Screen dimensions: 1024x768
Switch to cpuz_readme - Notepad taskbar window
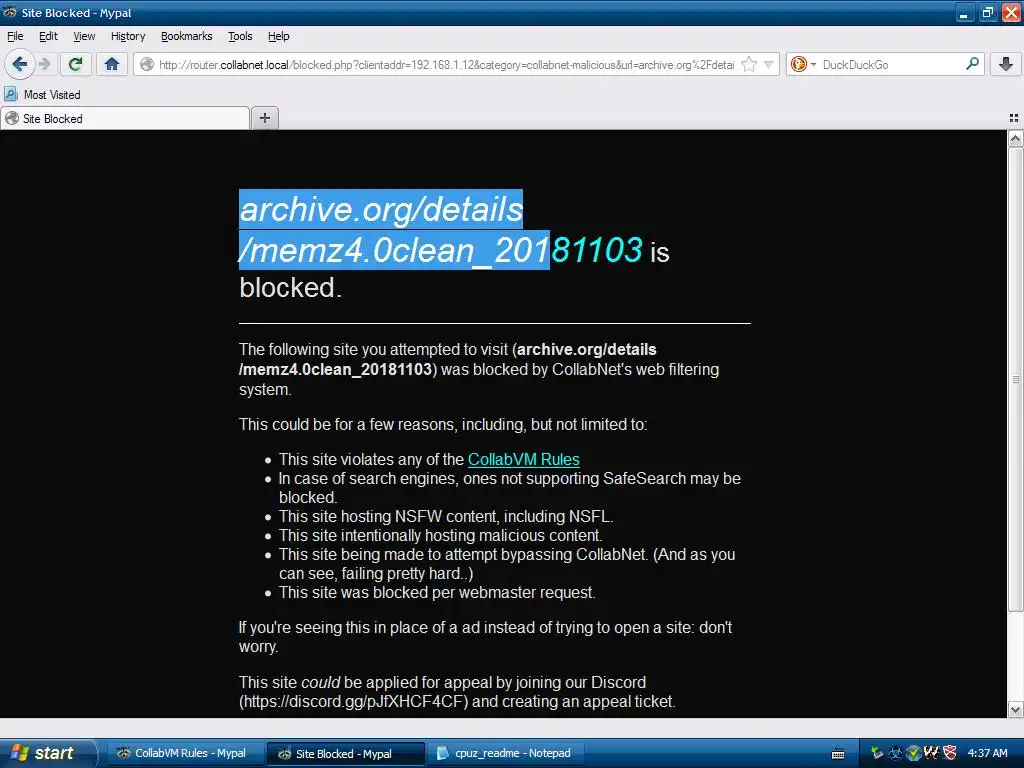pyautogui.click(x=504, y=753)
